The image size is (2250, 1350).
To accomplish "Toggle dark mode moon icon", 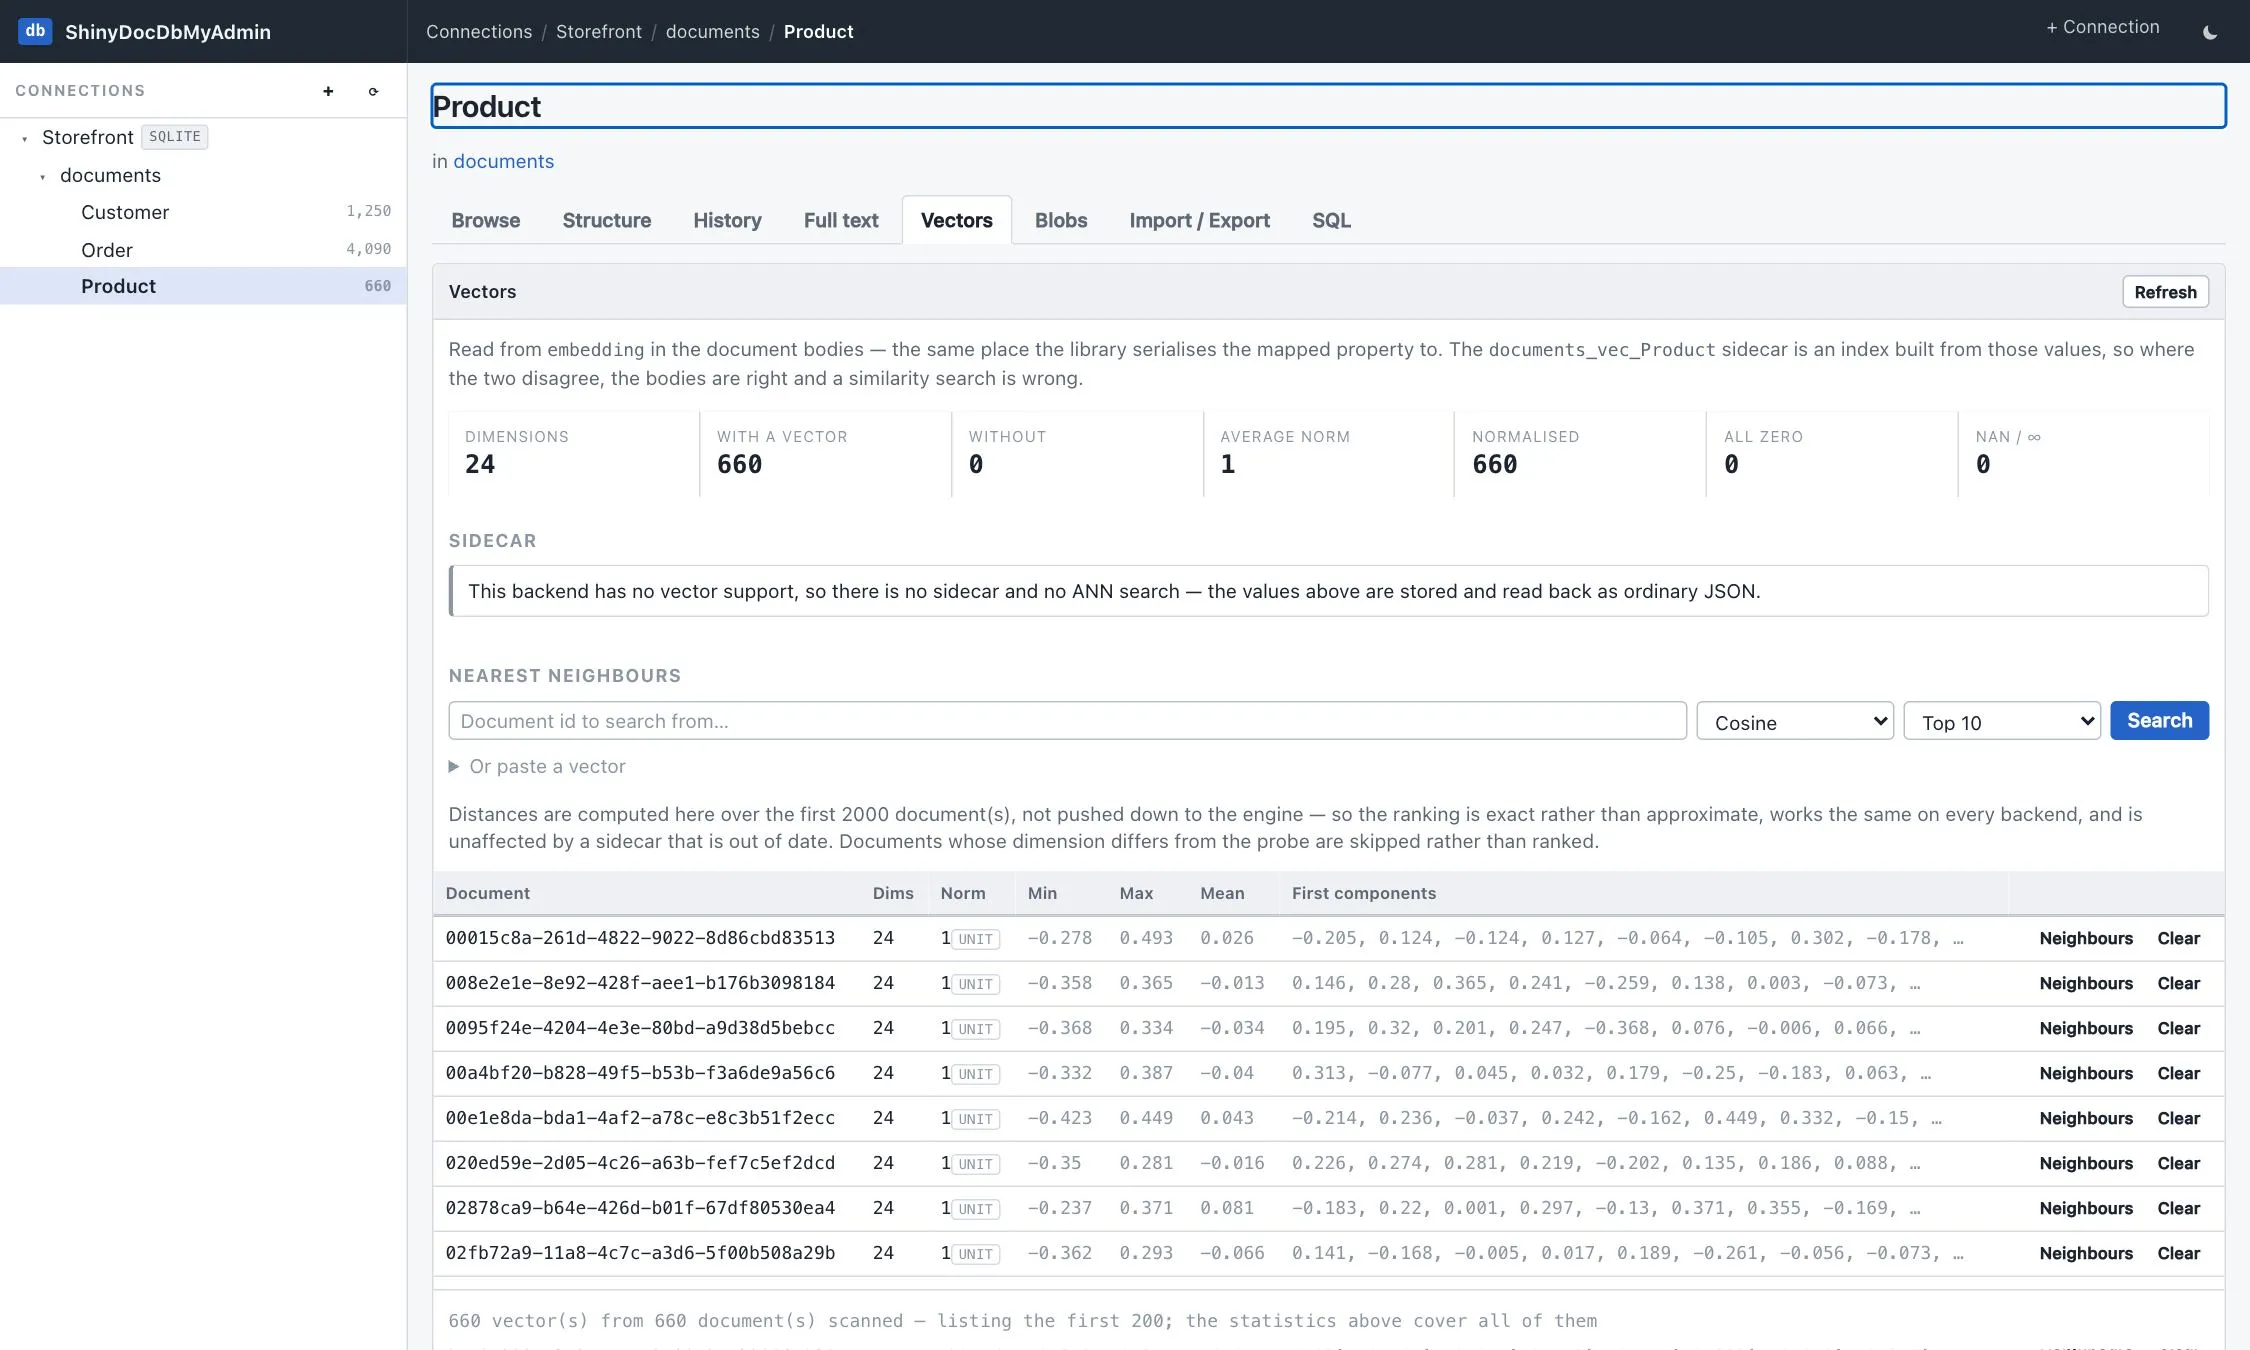I will (2210, 32).
